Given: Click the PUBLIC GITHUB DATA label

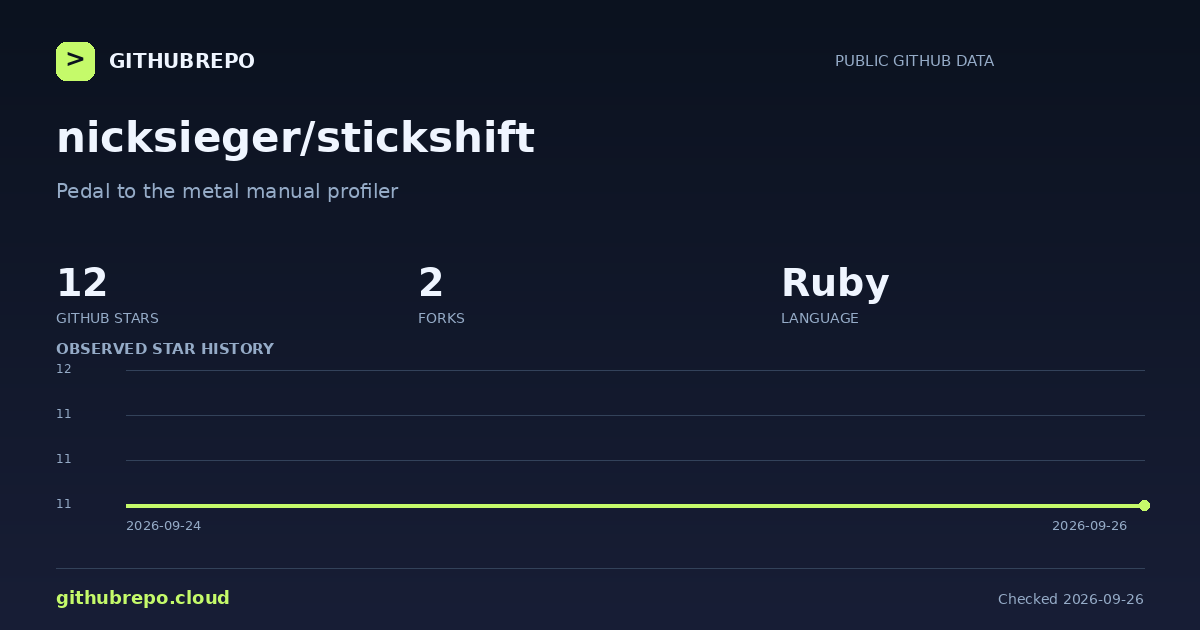Looking at the screenshot, I should pyautogui.click(x=914, y=61).
